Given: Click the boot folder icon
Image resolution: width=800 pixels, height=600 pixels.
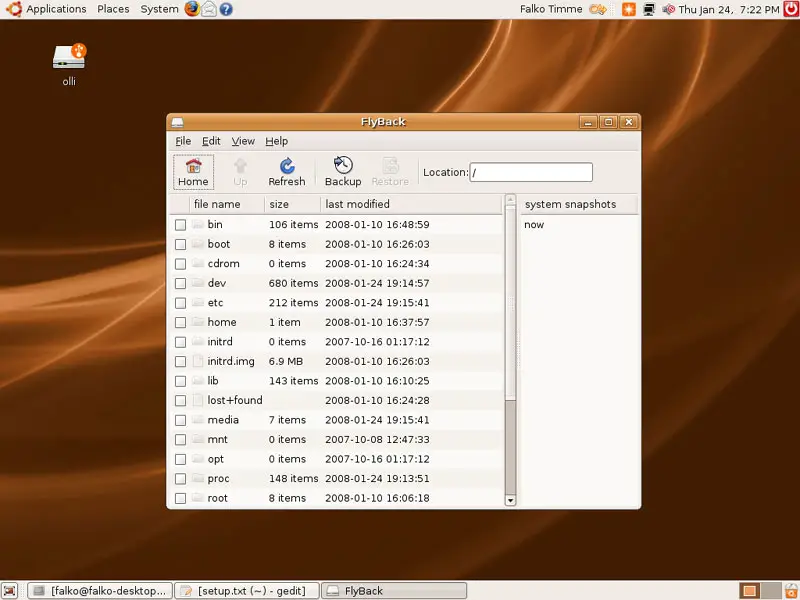Looking at the screenshot, I should click(198, 244).
